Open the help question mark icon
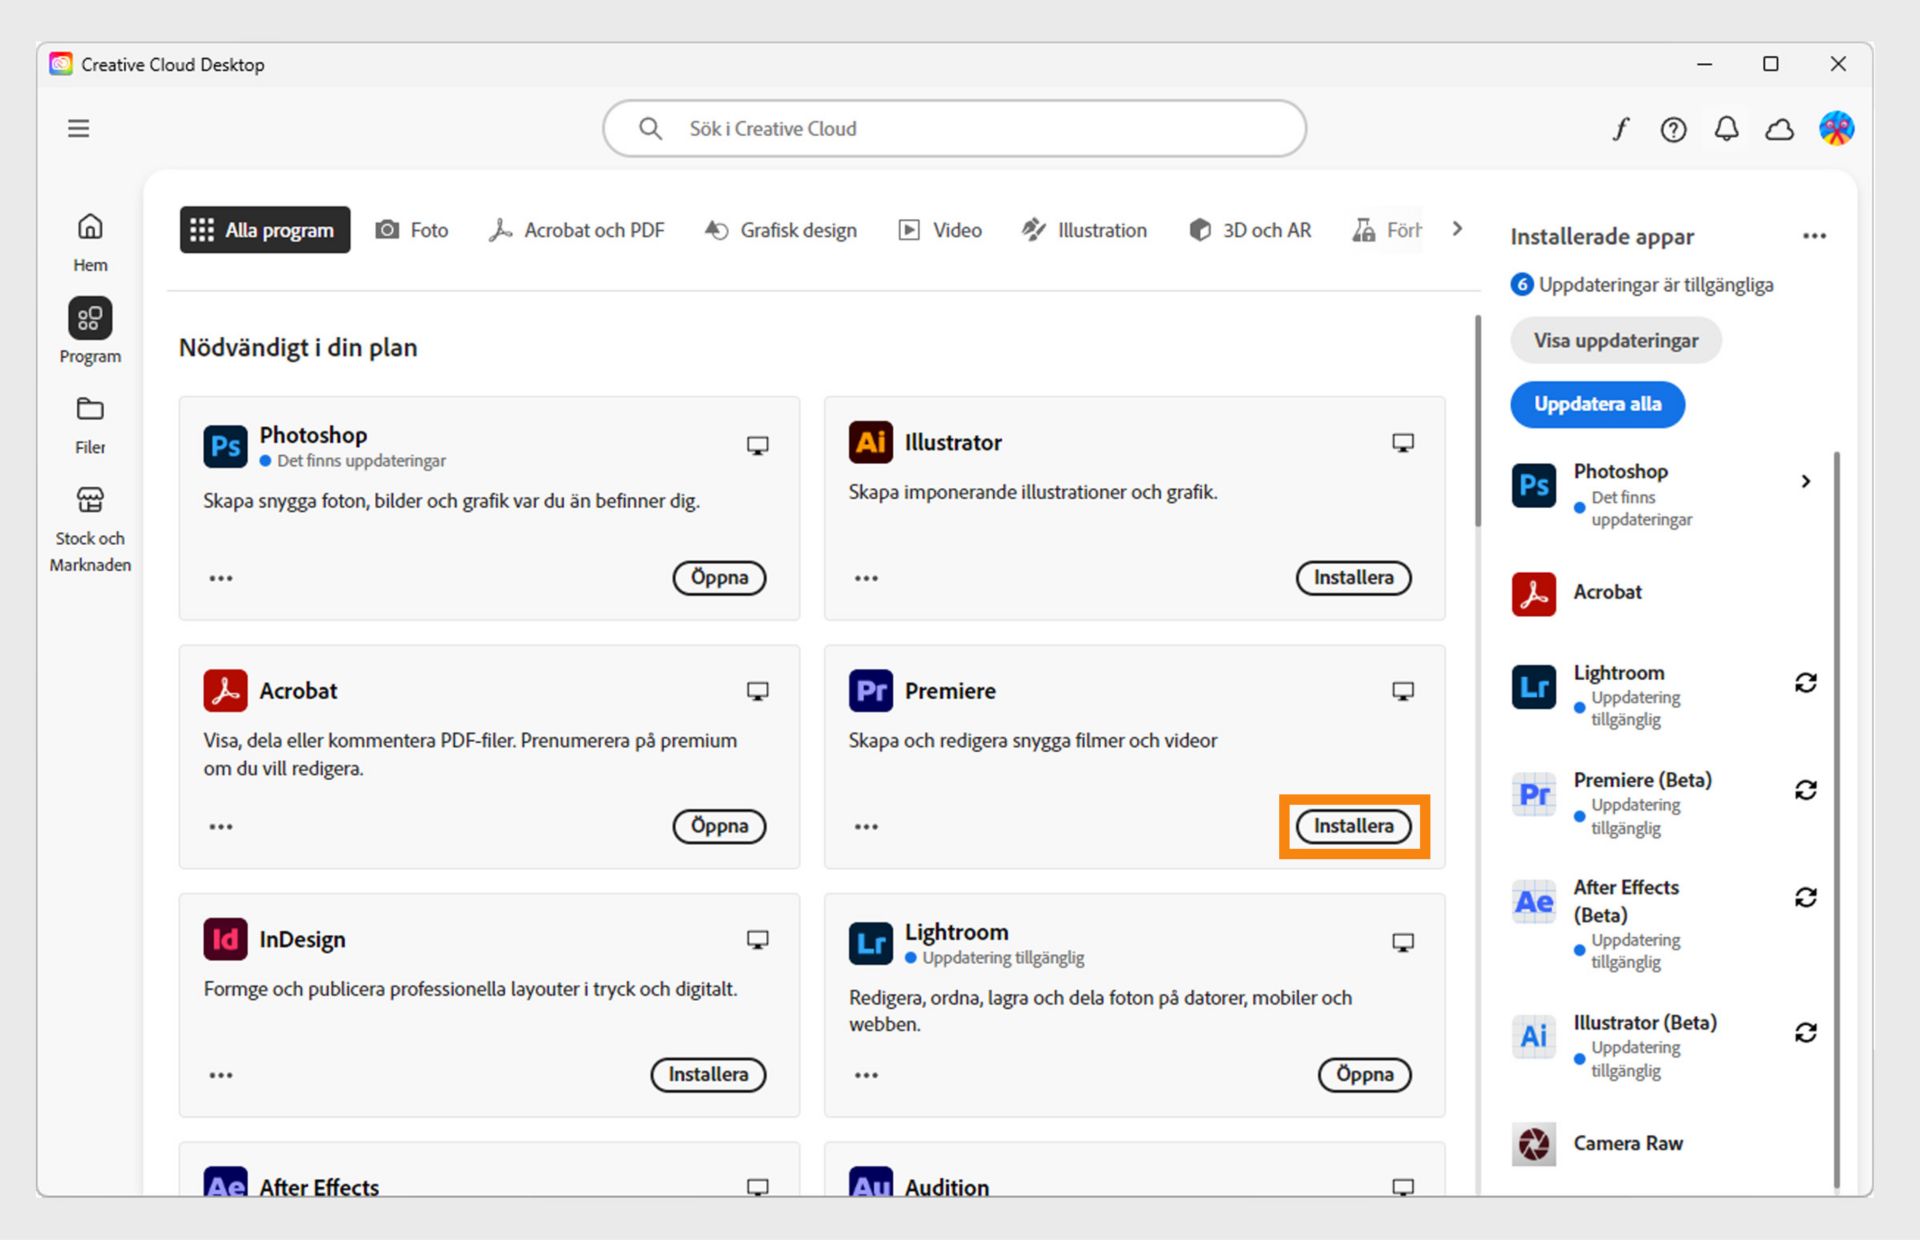The width and height of the screenshot is (1920, 1240). point(1673,129)
